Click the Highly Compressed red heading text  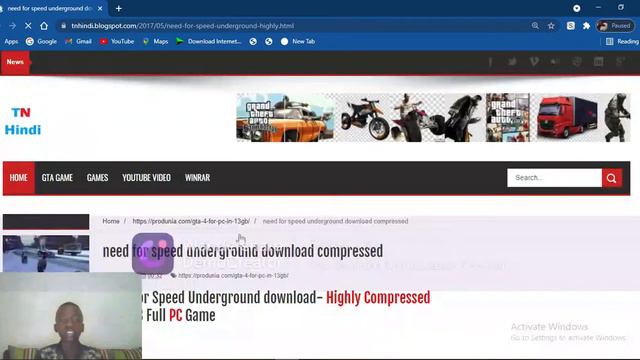(x=378, y=298)
